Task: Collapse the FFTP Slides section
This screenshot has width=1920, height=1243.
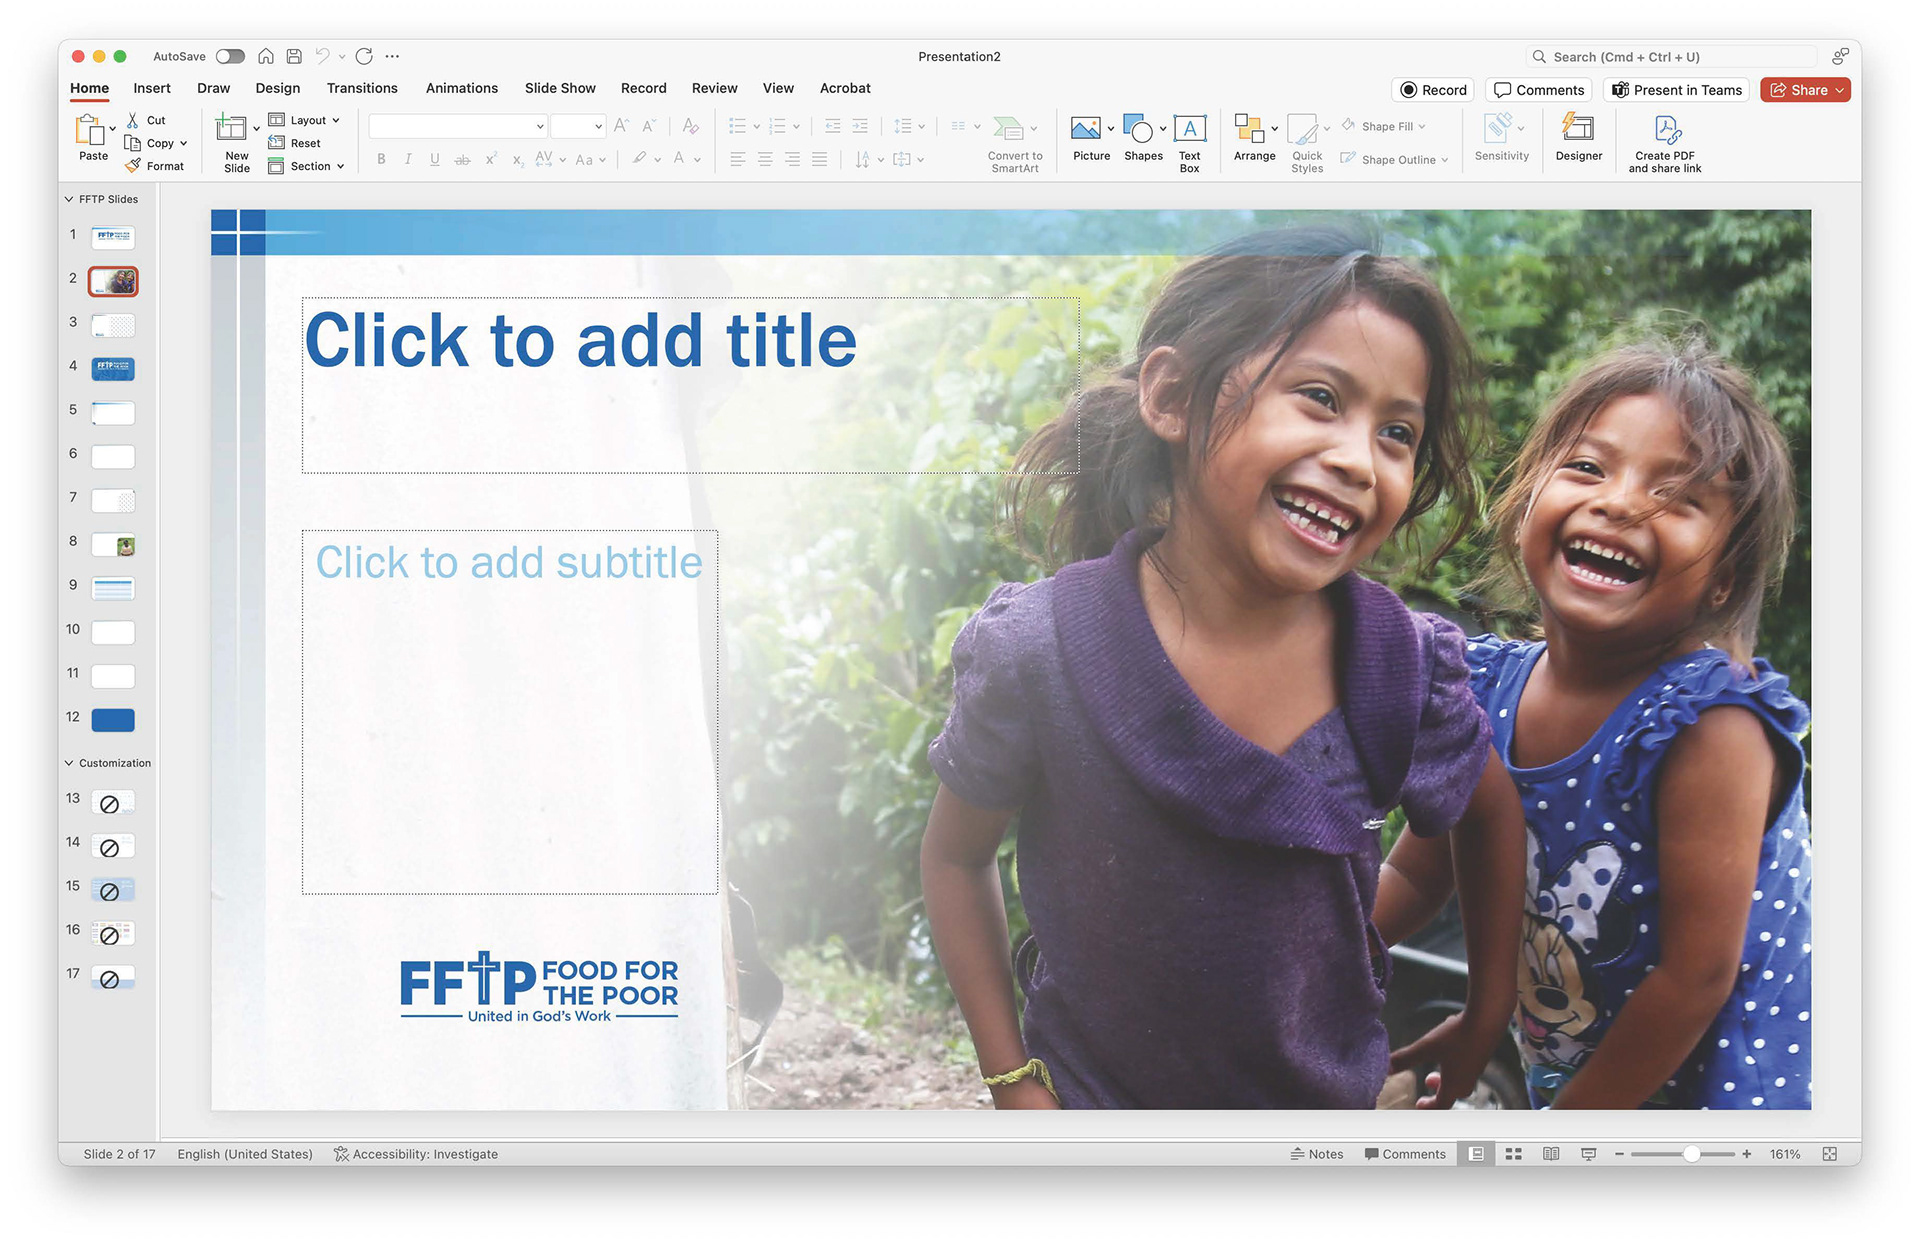Action: 69,199
